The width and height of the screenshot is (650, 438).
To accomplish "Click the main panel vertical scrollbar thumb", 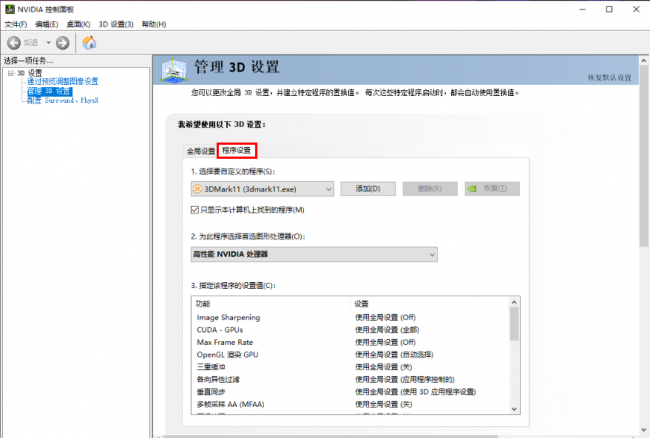I will tap(644, 157).
